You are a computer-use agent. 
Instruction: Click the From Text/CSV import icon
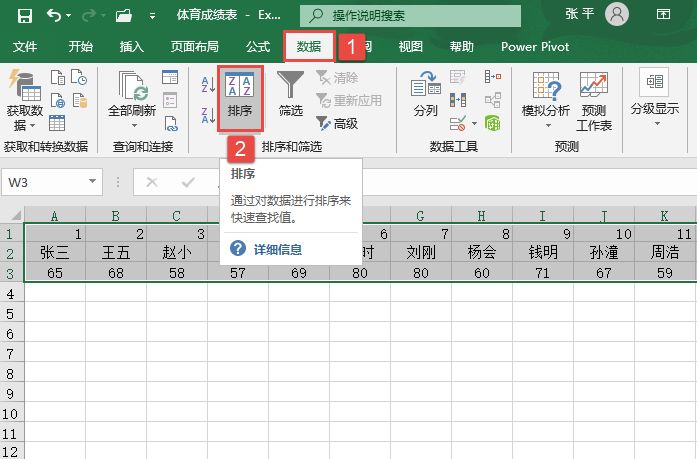tap(58, 77)
